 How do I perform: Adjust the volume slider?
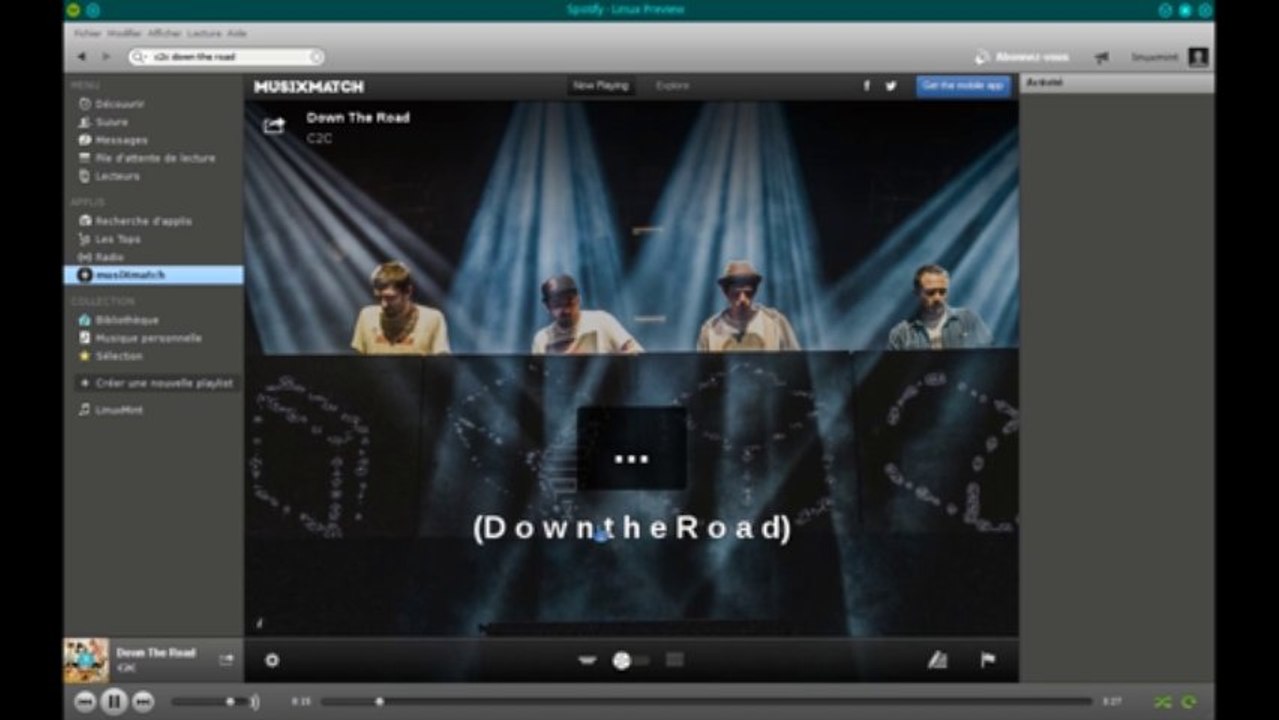click(207, 702)
